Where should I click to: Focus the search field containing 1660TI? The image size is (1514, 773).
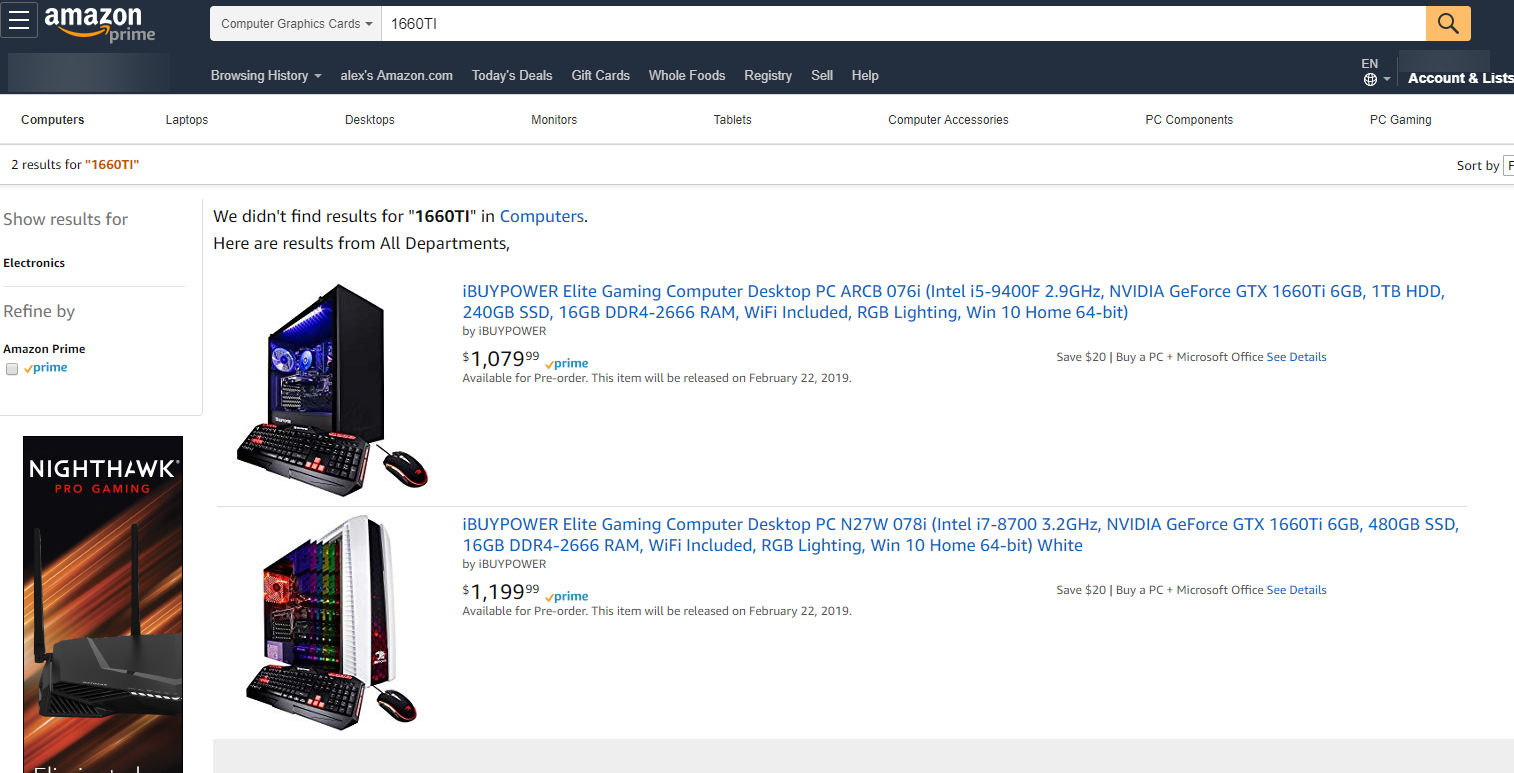click(904, 23)
